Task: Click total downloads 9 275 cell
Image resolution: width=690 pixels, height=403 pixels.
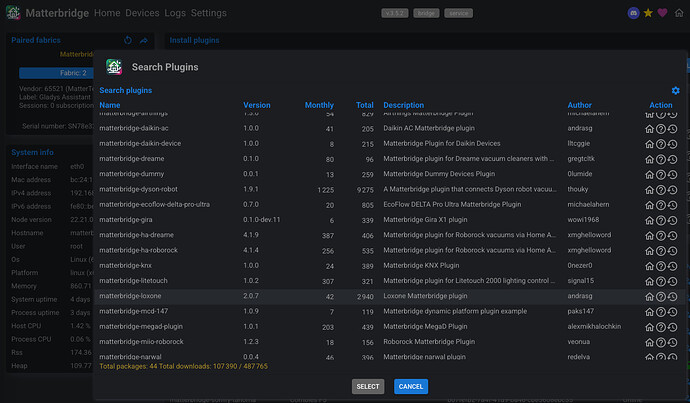Action: point(365,190)
